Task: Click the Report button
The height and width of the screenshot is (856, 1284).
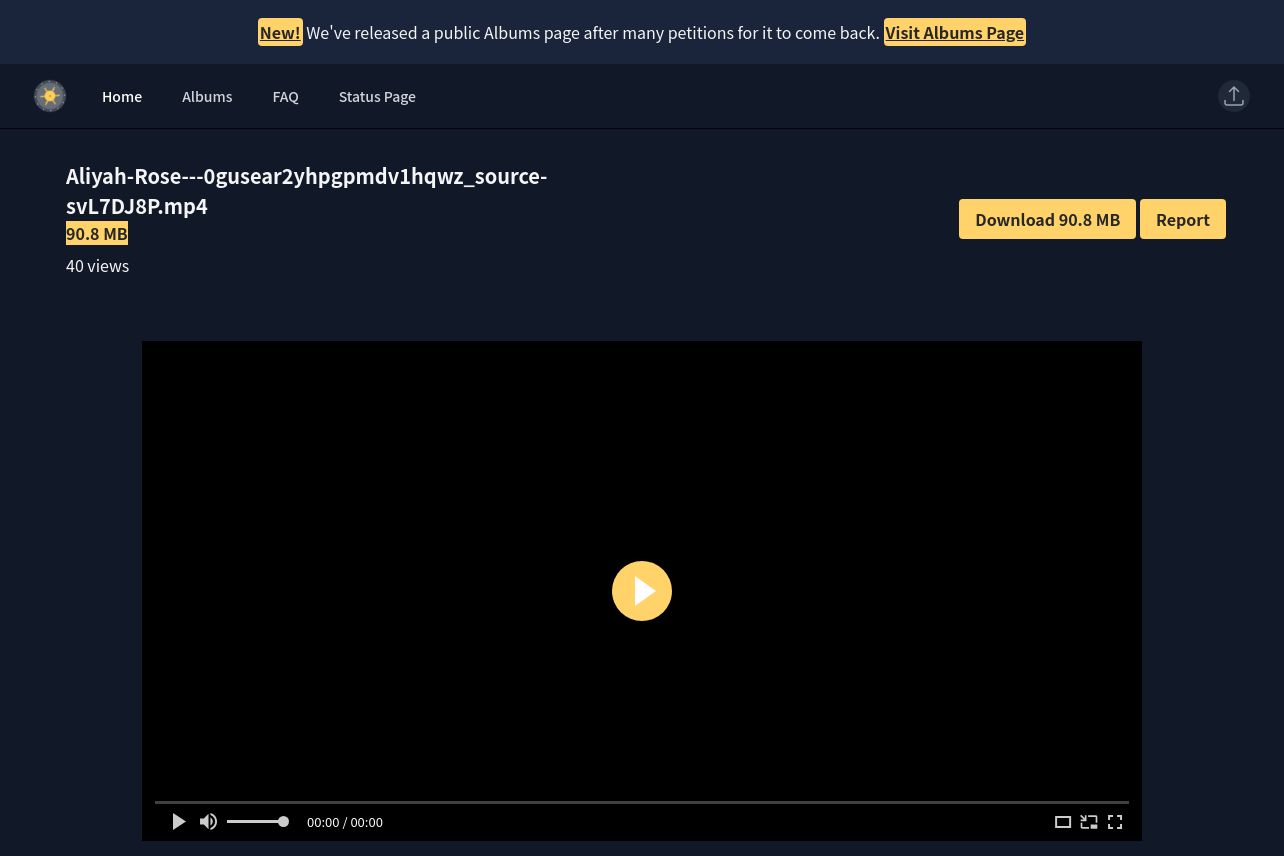Action: point(1183,219)
